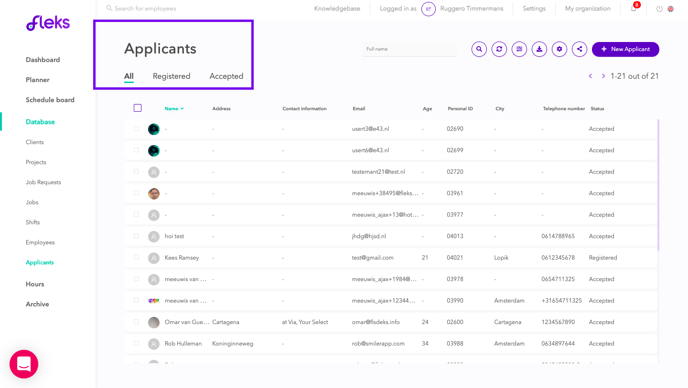Click the download export icon button

[x=539, y=49]
